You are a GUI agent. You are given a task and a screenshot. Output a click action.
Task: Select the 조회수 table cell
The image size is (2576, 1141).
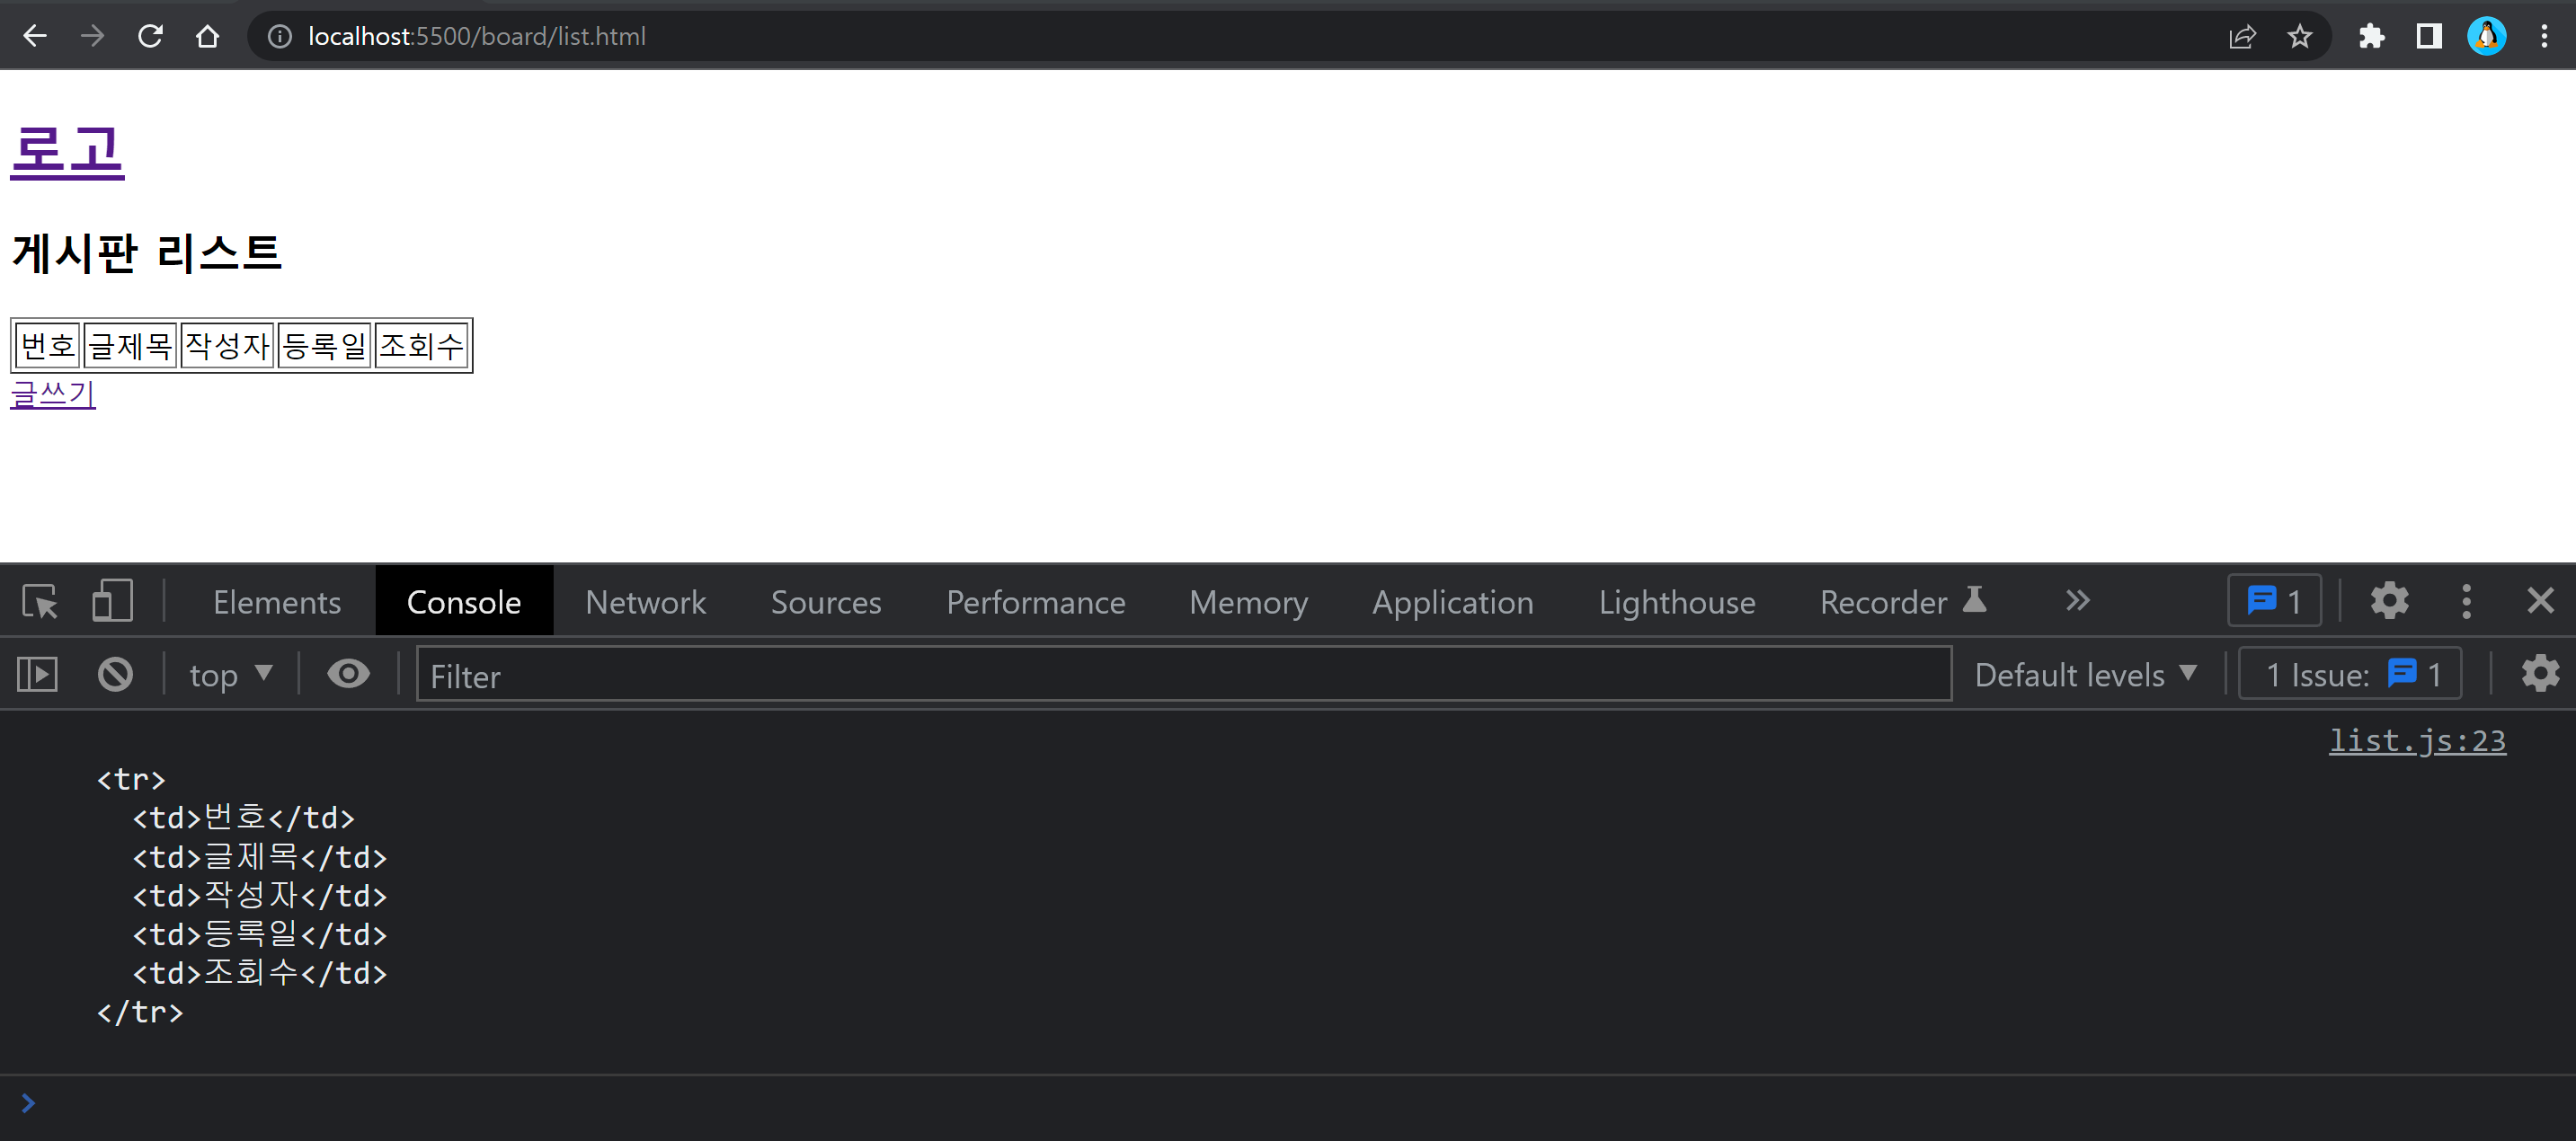tap(421, 345)
